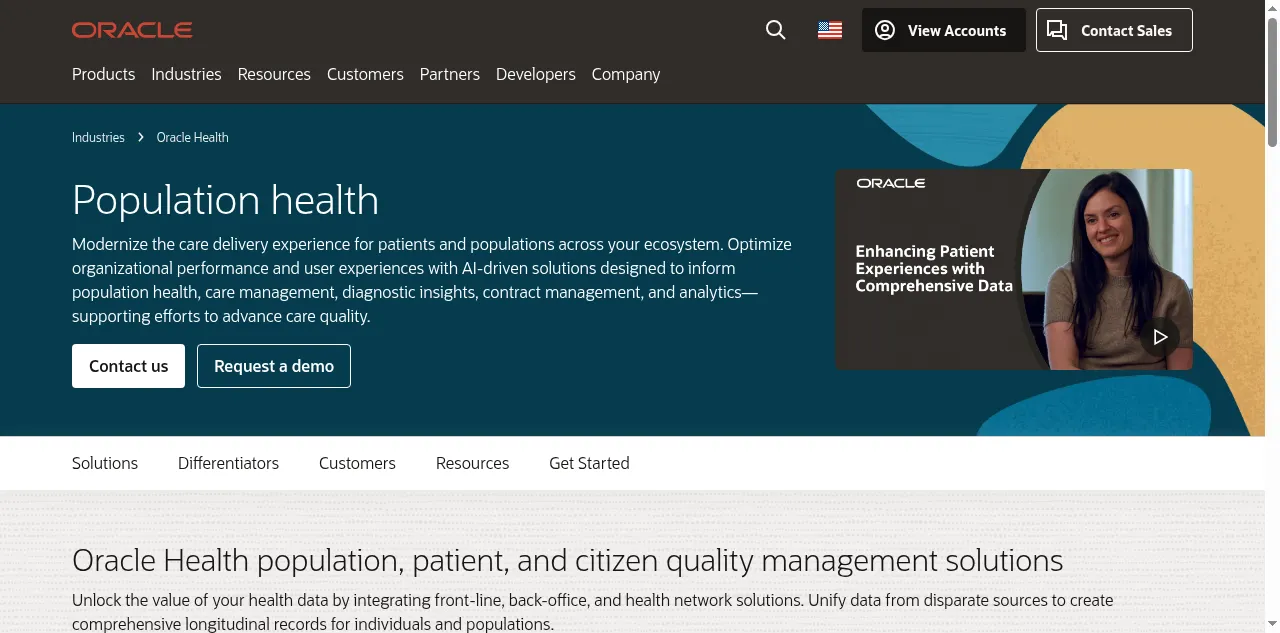This screenshot has height=633, width=1280.
Task: Go to Industries breadcrumb link
Action: 98,137
